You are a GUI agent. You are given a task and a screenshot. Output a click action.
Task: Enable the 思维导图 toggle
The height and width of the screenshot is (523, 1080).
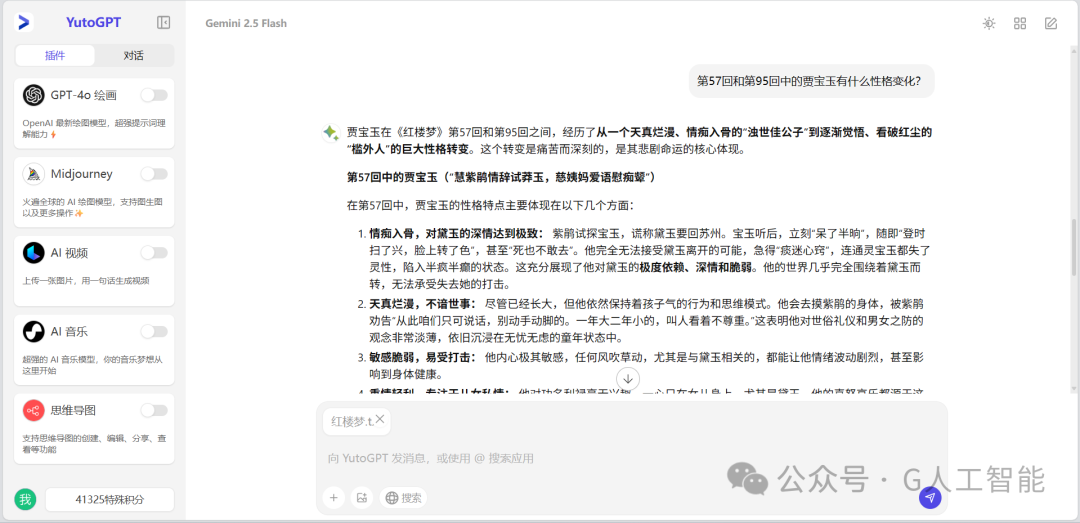point(154,411)
